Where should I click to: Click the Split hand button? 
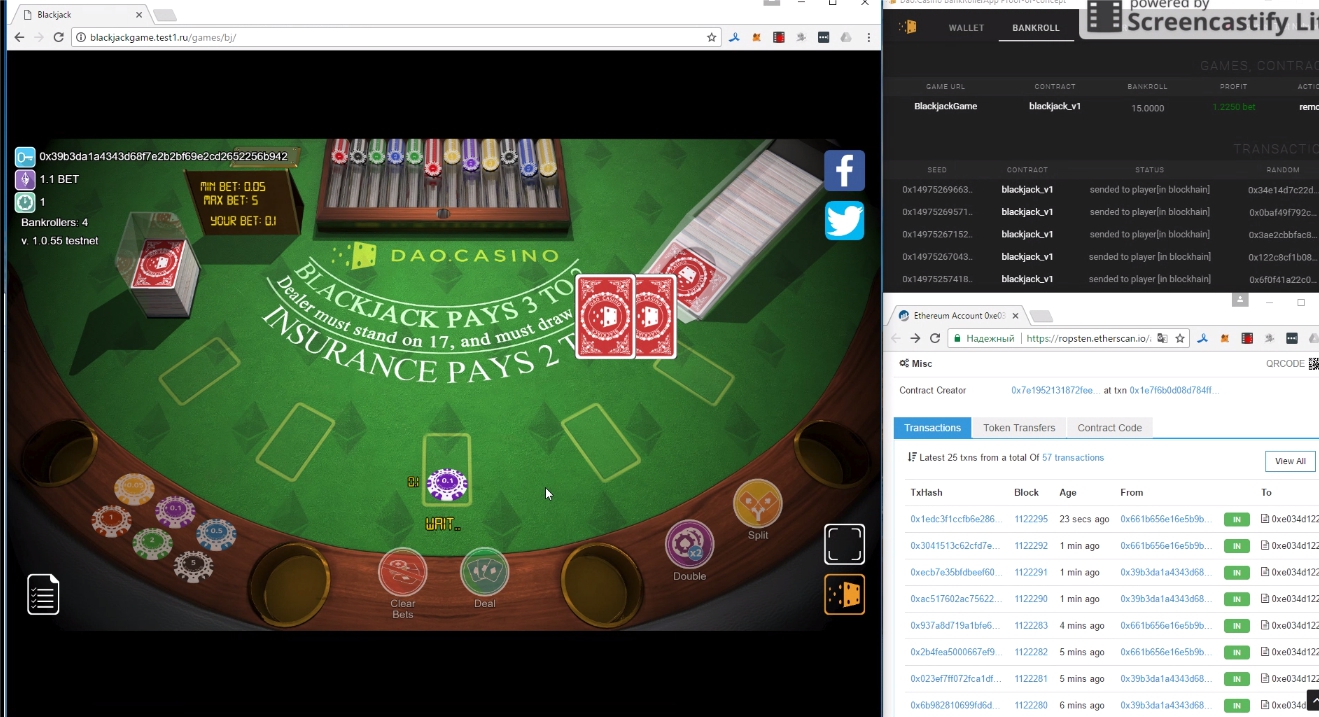click(758, 504)
